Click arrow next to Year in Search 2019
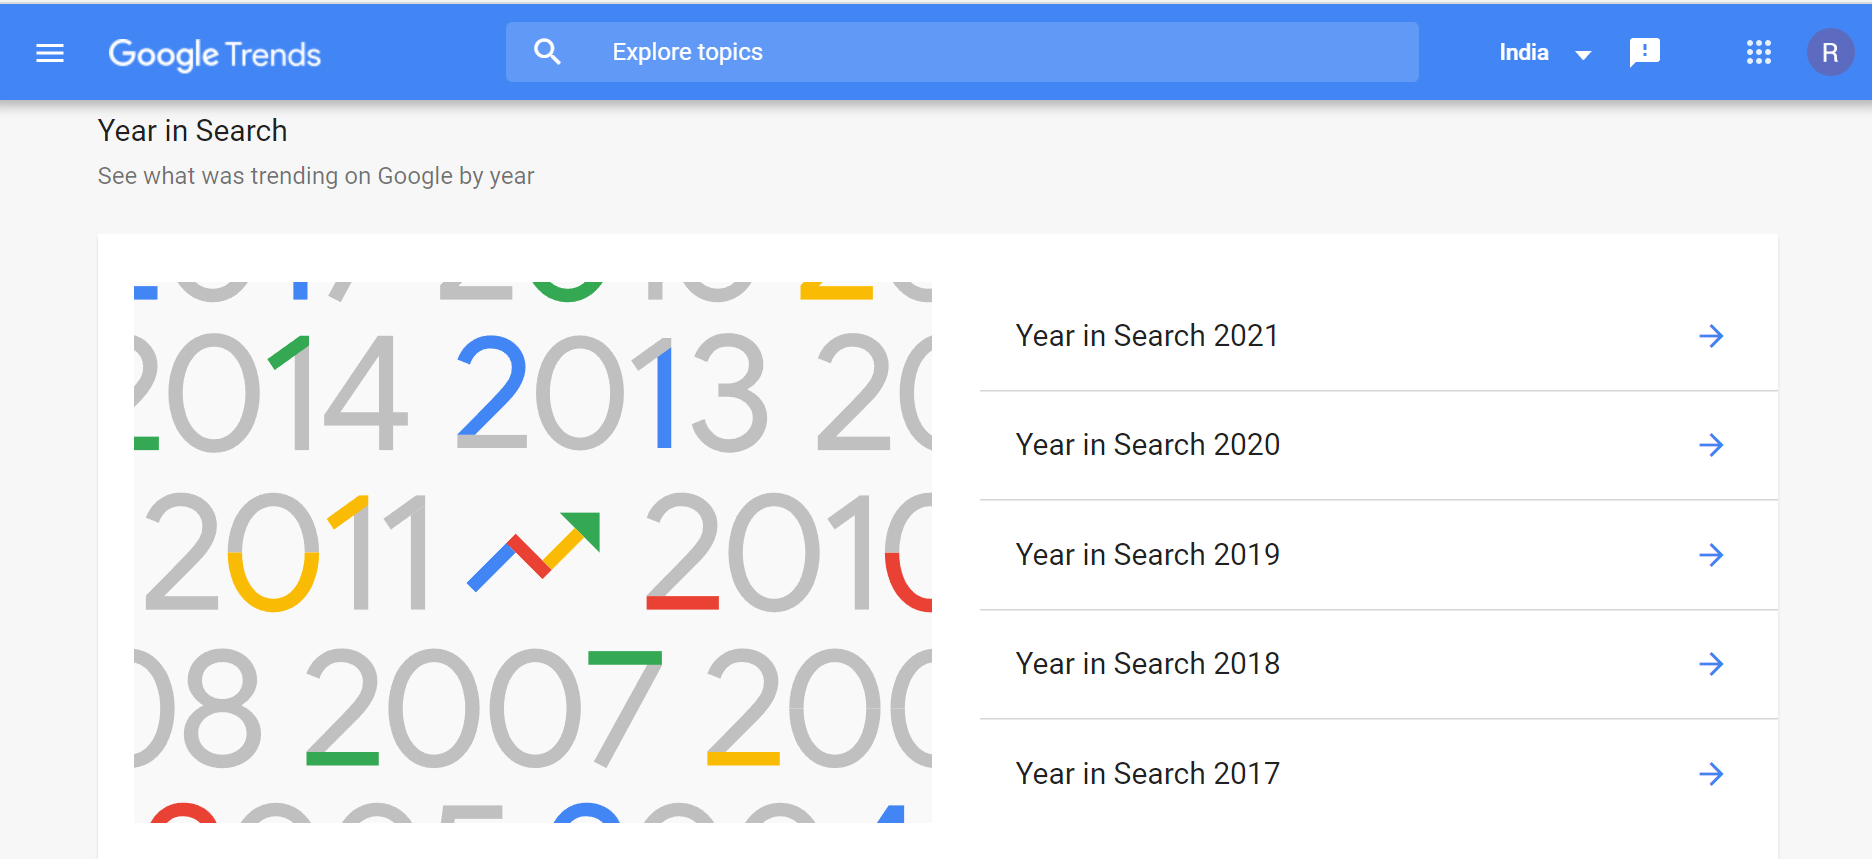1872x859 pixels. [x=1711, y=555]
